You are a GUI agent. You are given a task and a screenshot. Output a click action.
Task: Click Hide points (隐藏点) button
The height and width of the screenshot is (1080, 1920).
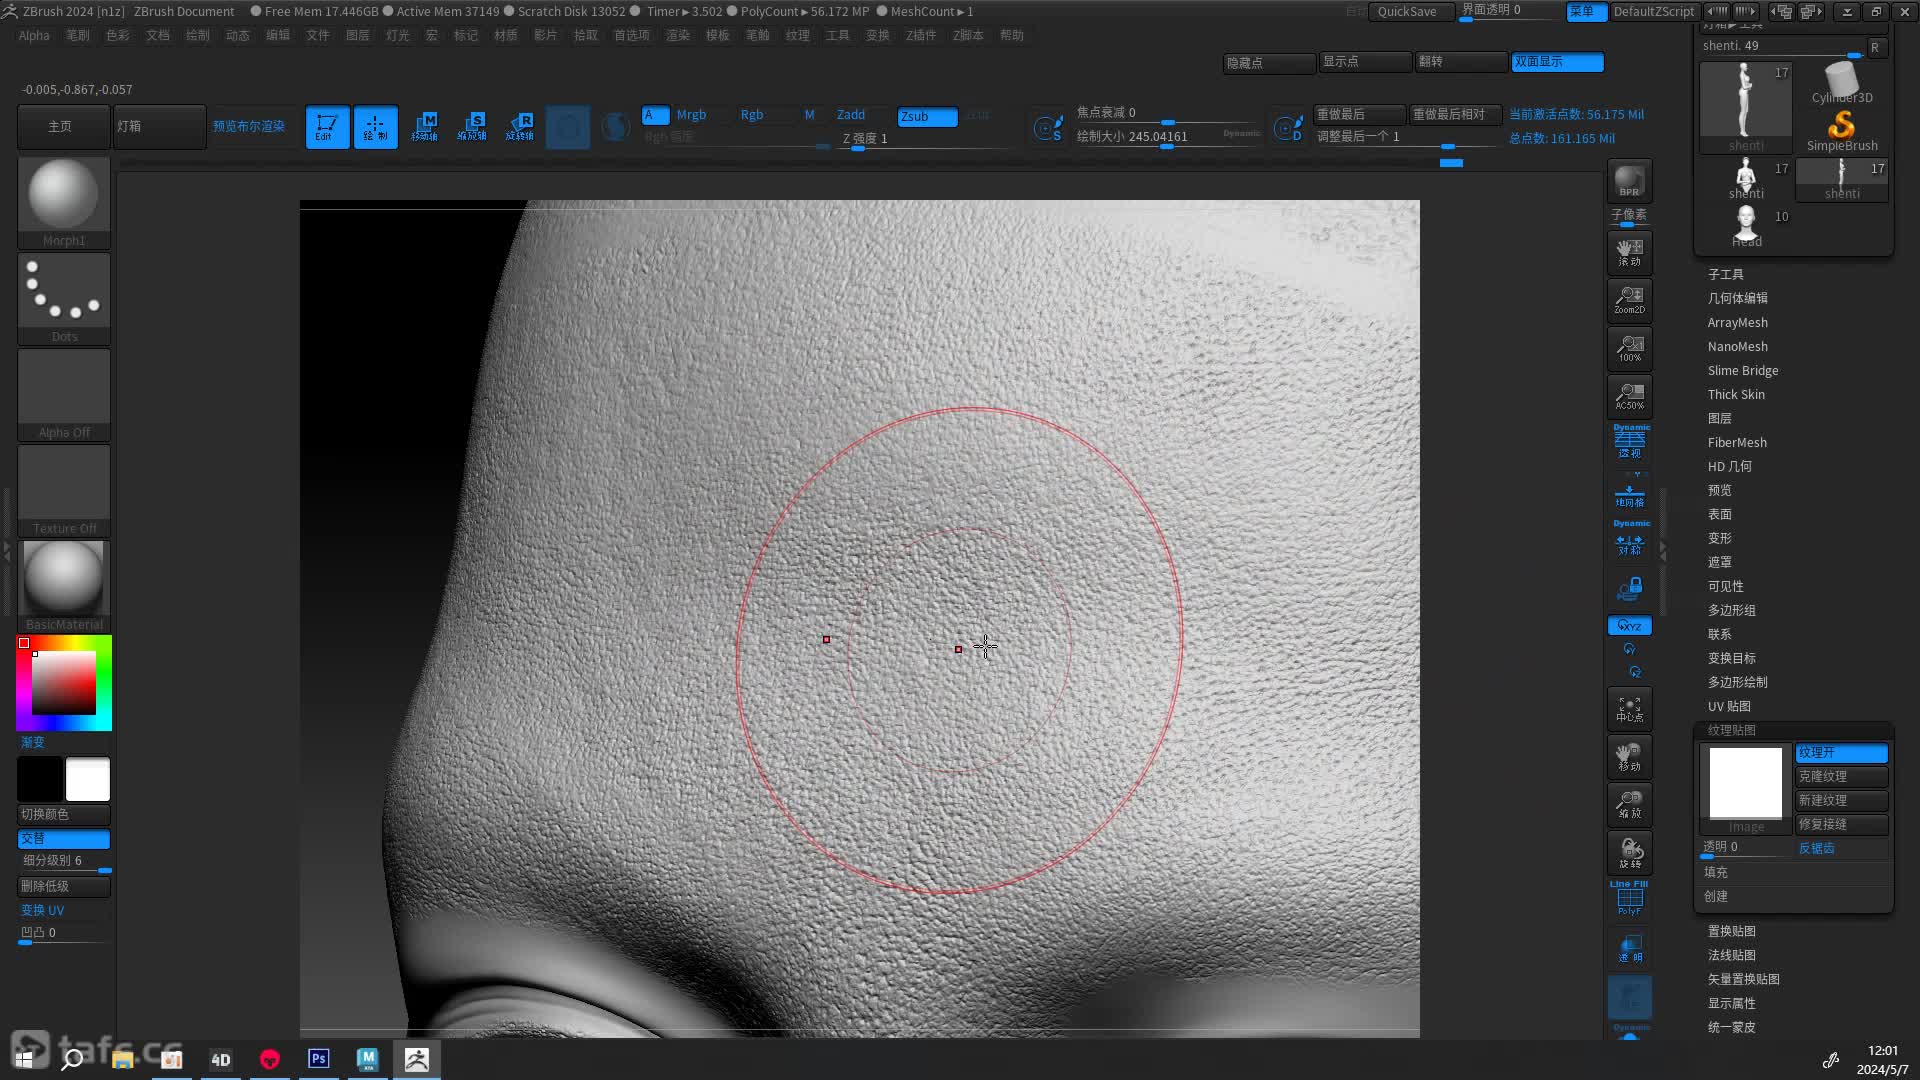pyautogui.click(x=1269, y=63)
